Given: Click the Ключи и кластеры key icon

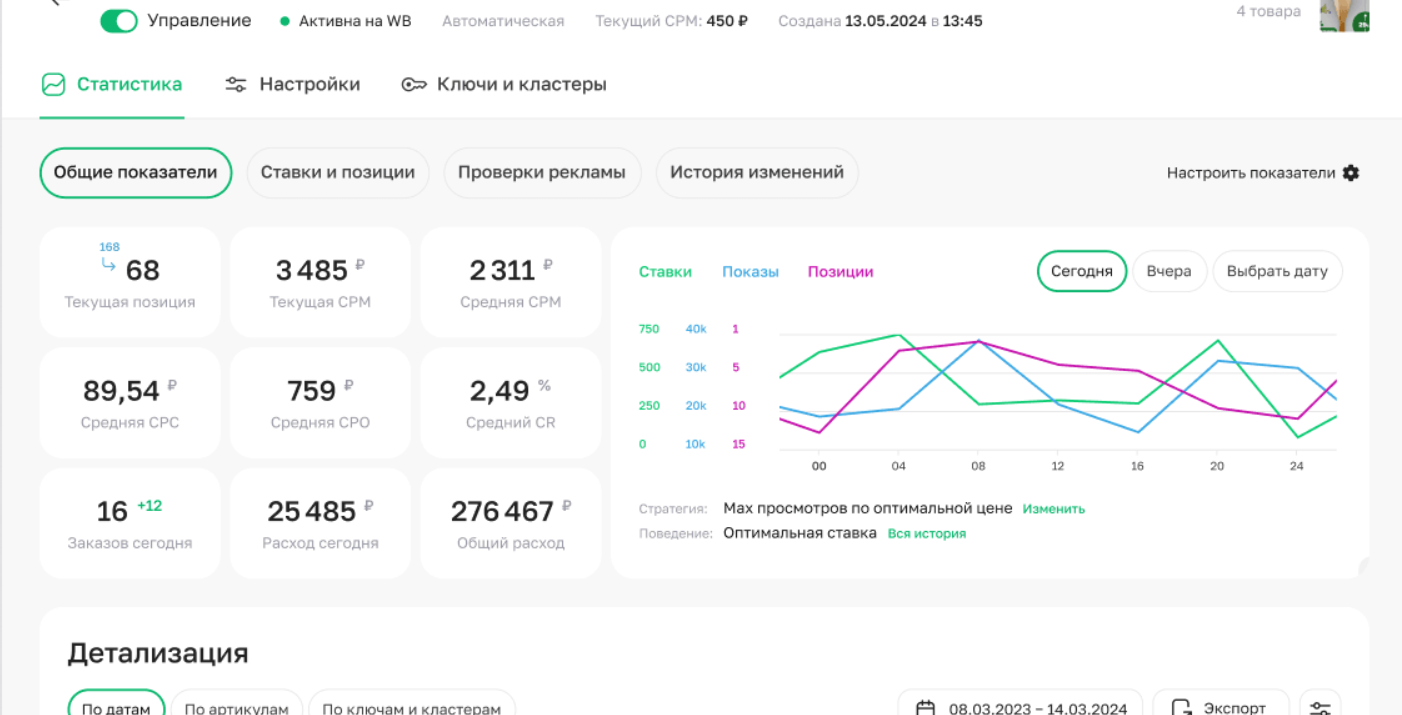Looking at the screenshot, I should click(414, 84).
